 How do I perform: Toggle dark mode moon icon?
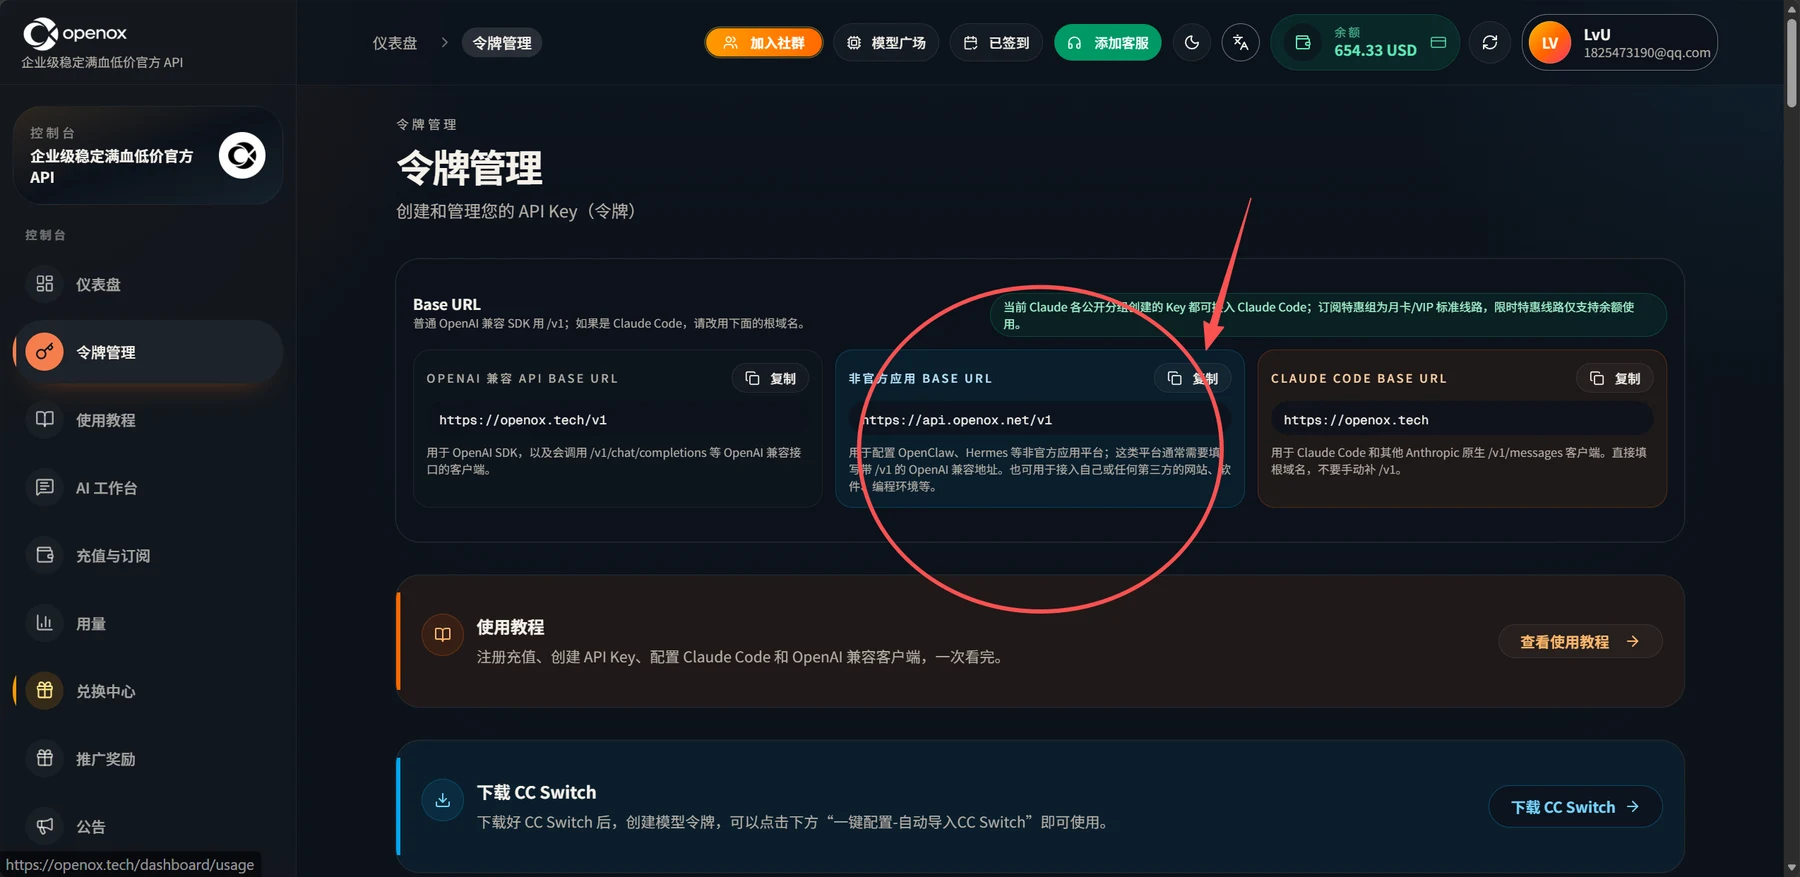pyautogui.click(x=1192, y=43)
